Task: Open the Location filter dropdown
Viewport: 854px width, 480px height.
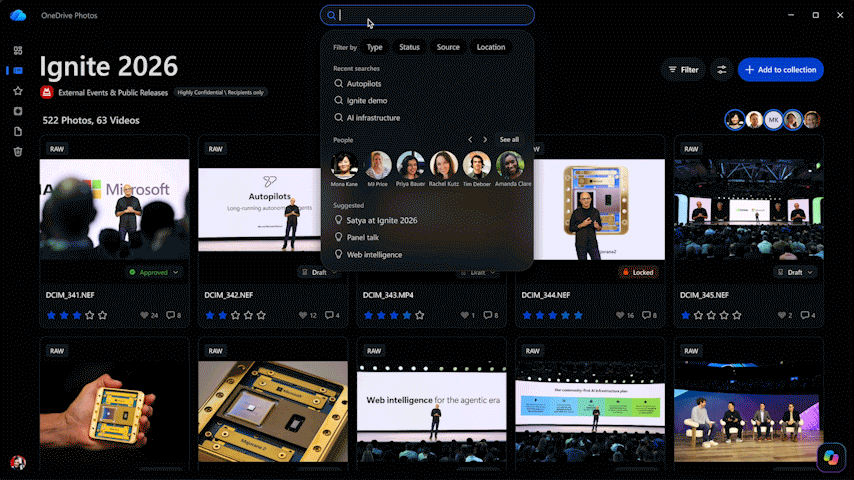Action: [x=491, y=47]
